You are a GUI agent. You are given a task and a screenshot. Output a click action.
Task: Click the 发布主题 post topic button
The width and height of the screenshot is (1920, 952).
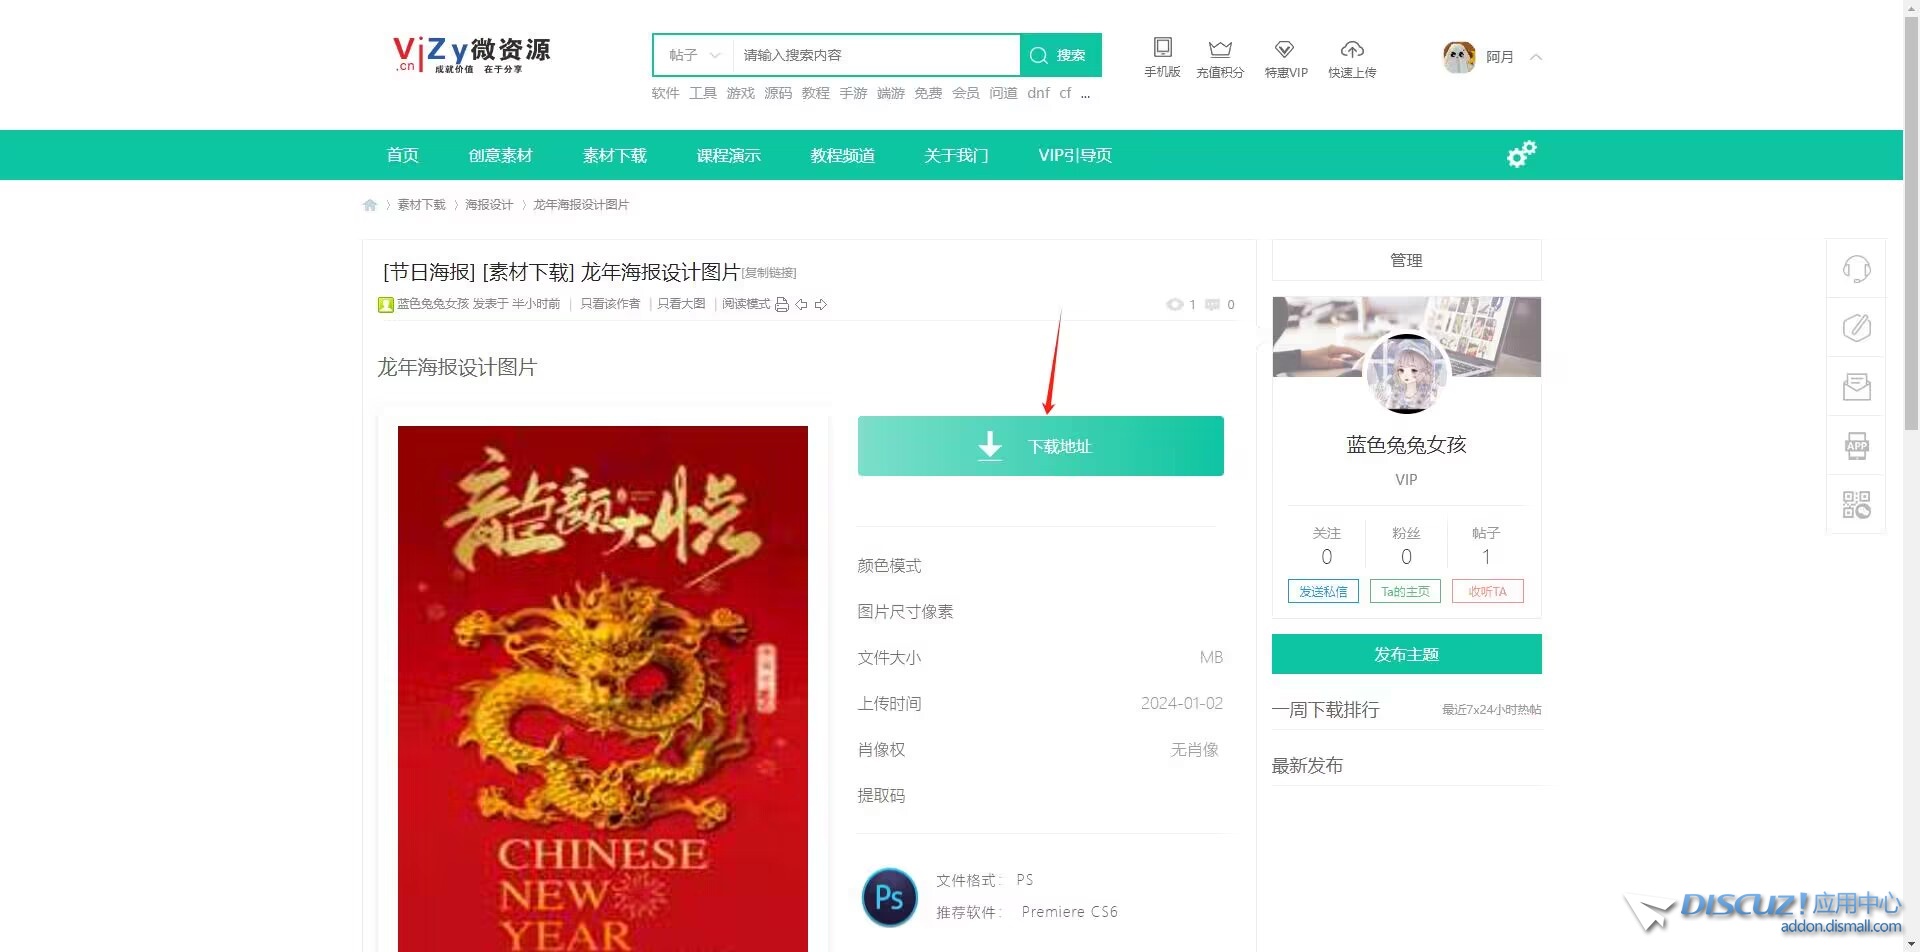1406,654
